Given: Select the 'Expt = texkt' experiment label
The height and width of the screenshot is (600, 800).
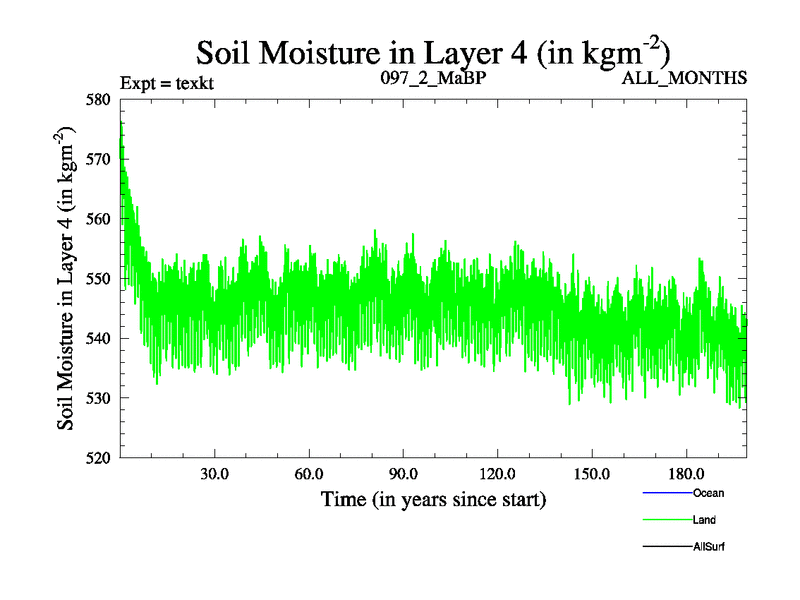Looking at the screenshot, I should [x=166, y=82].
